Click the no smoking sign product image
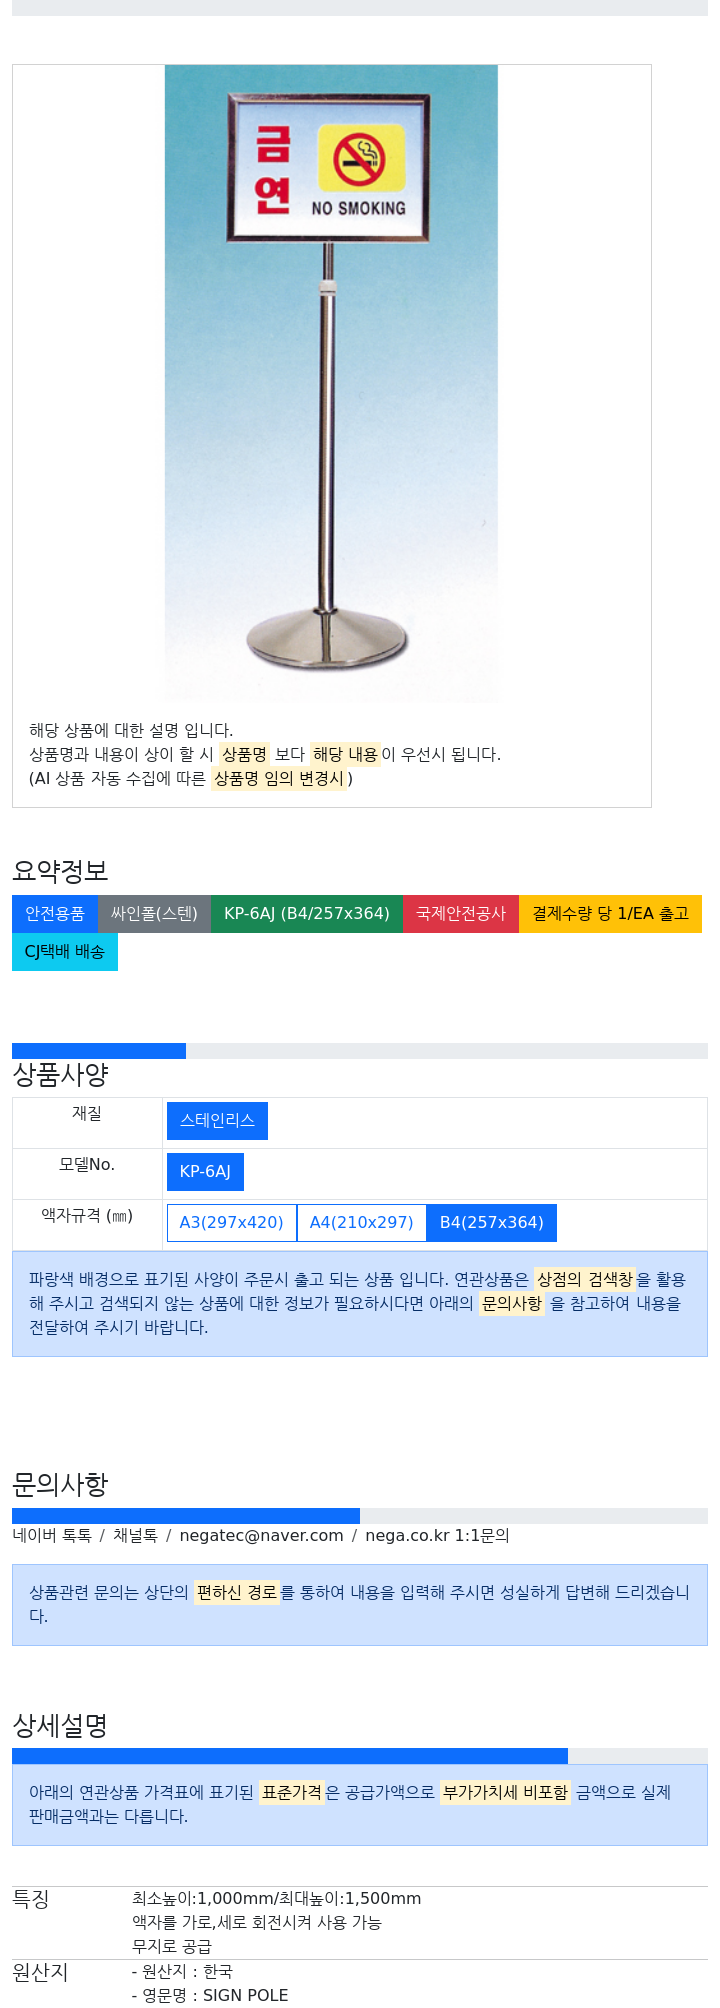Screen dimensions: 720x2008 tap(331, 383)
